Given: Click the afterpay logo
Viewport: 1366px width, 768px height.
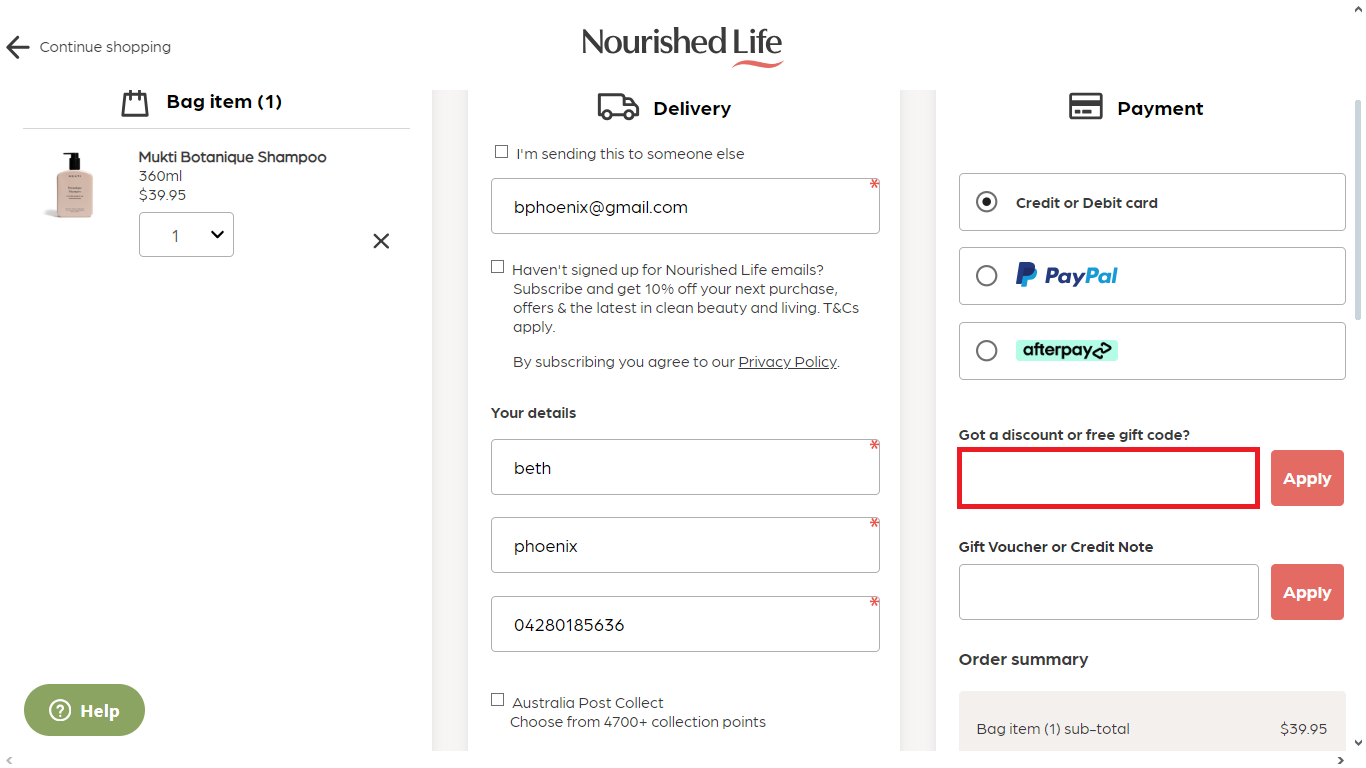Looking at the screenshot, I should (x=1066, y=350).
